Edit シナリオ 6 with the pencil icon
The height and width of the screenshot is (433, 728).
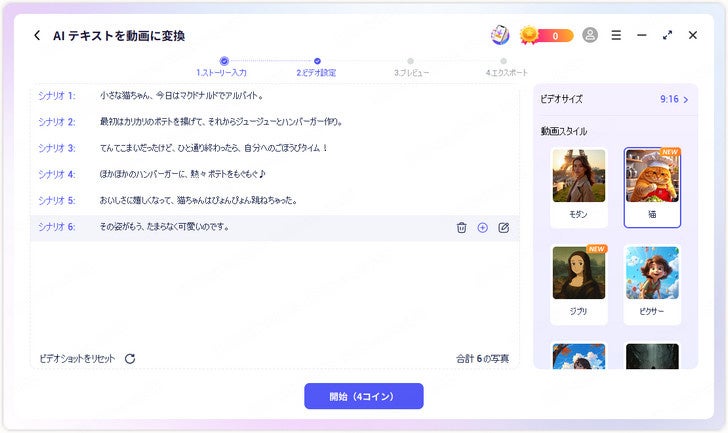coord(504,227)
